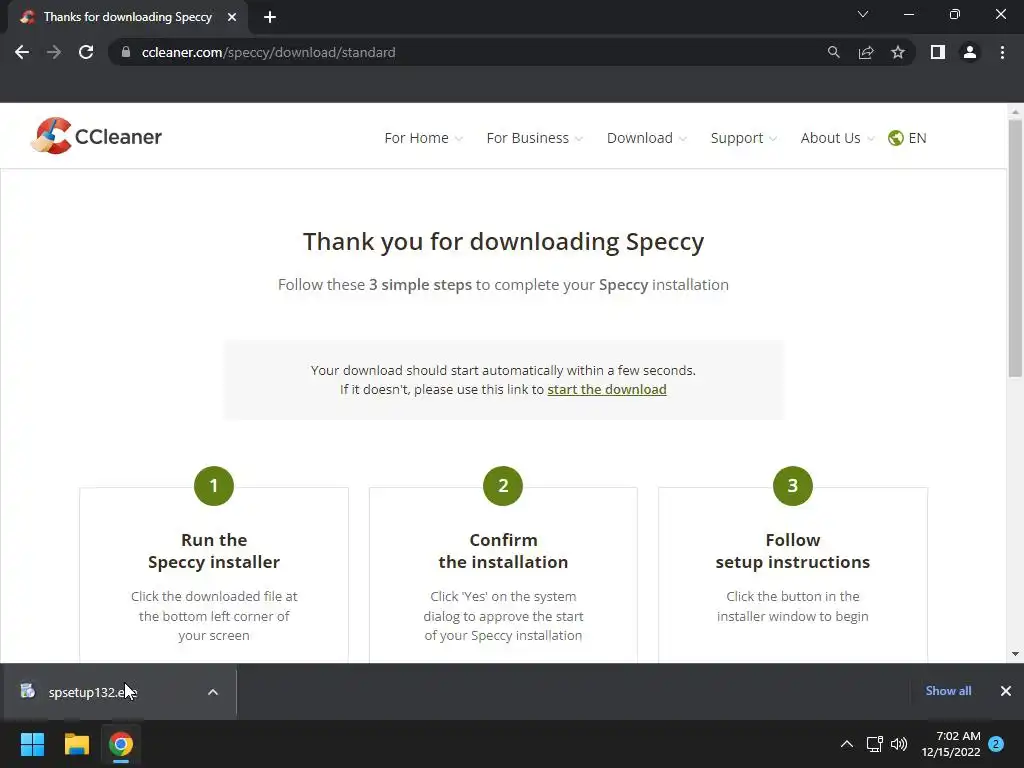1024x768 pixels.
Task: Click the padlock site info icon
Action: coord(126,52)
